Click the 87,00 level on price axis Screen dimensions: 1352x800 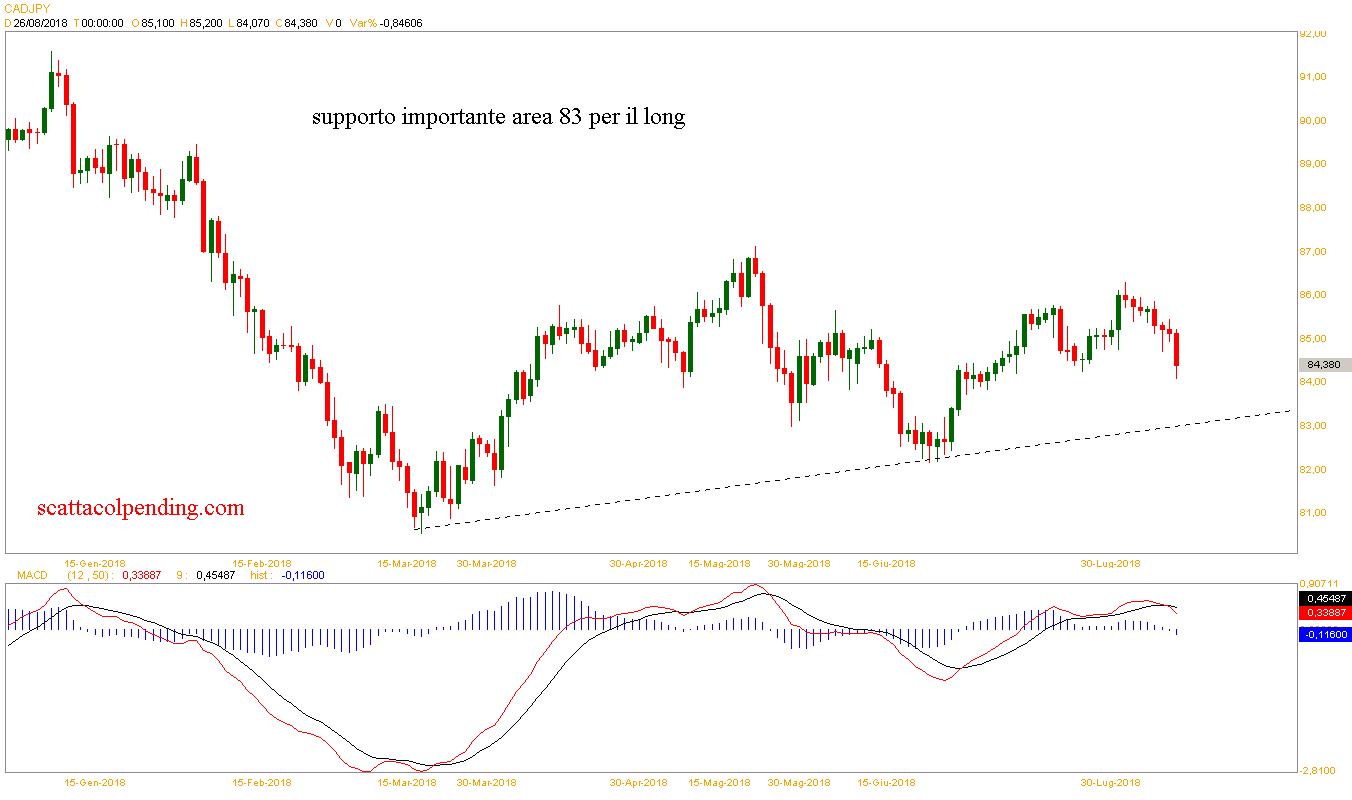pyautogui.click(x=1312, y=251)
